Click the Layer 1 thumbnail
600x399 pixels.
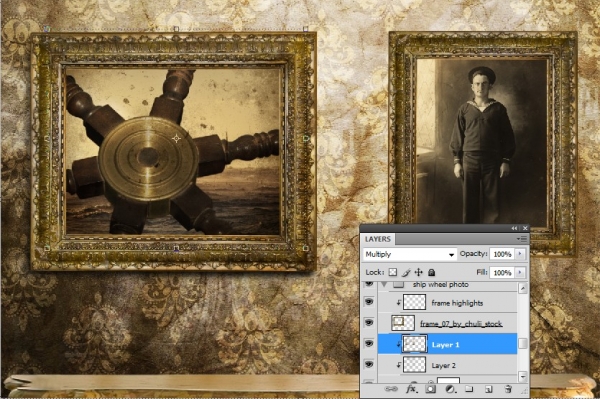pyautogui.click(x=414, y=344)
